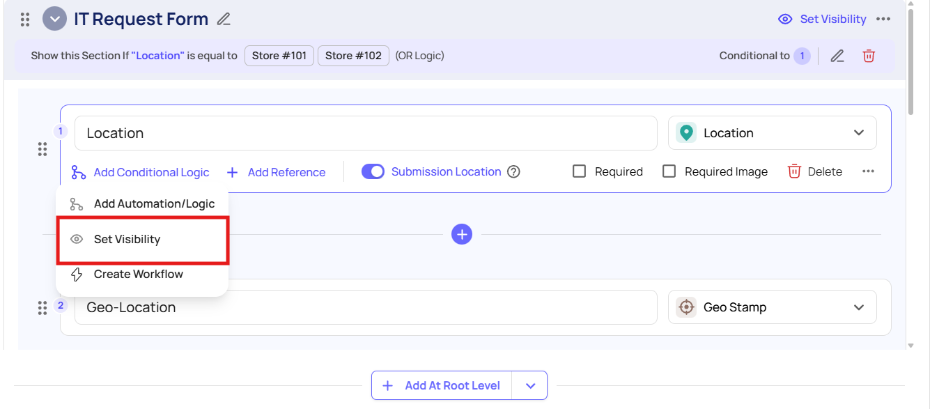
Task: Enable the Required Image checkbox
Action: (669, 172)
